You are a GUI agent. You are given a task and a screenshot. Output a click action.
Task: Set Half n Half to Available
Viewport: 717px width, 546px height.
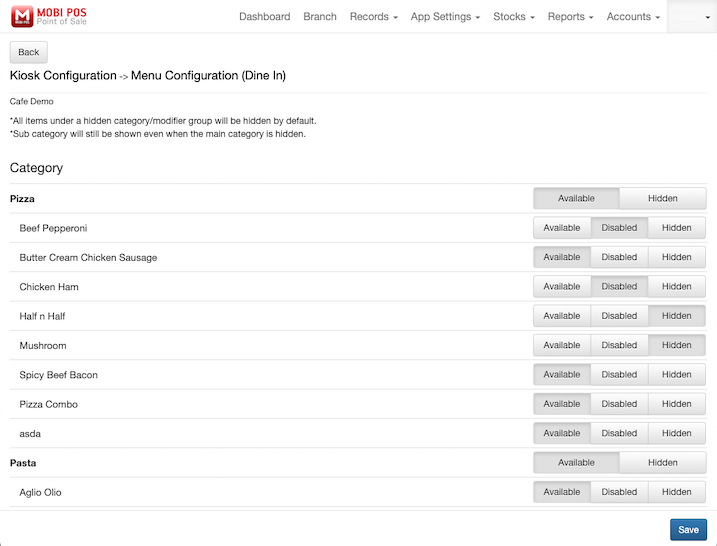[562, 316]
